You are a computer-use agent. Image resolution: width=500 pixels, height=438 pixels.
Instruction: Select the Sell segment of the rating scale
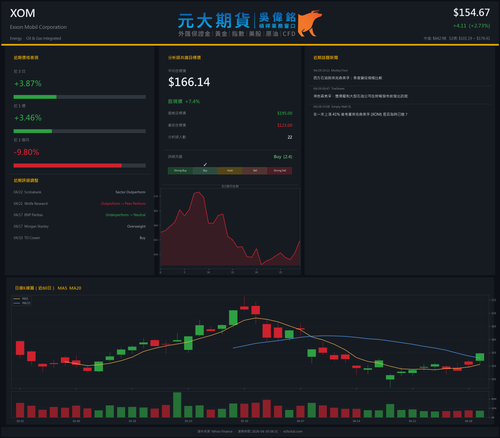(x=255, y=171)
